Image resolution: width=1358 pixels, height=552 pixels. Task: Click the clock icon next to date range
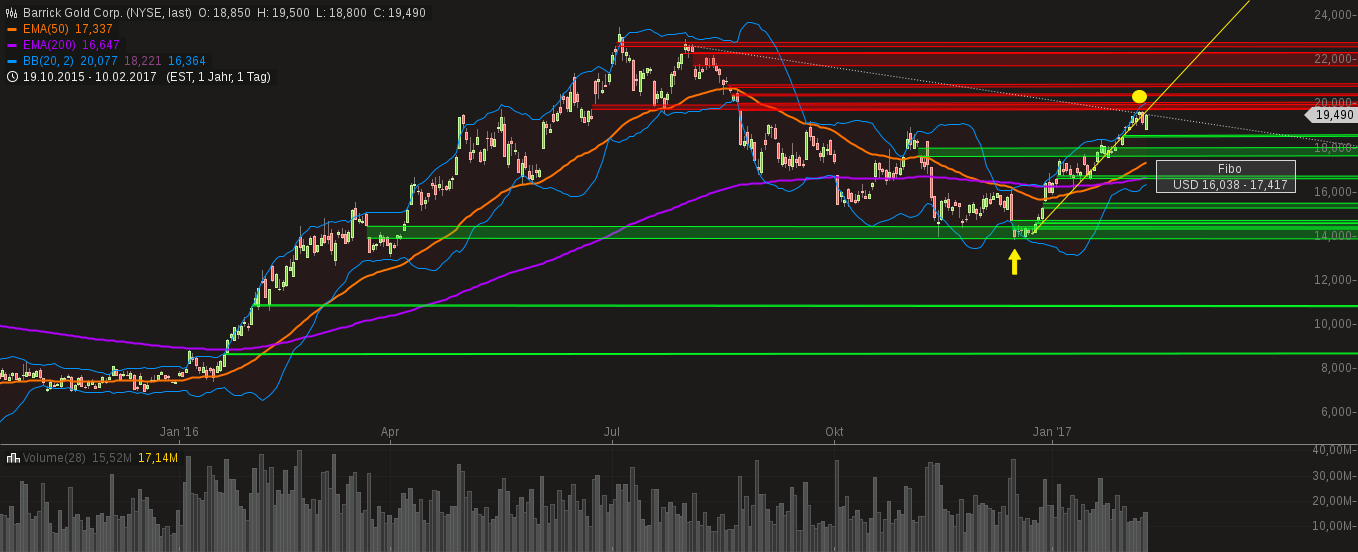[12, 76]
